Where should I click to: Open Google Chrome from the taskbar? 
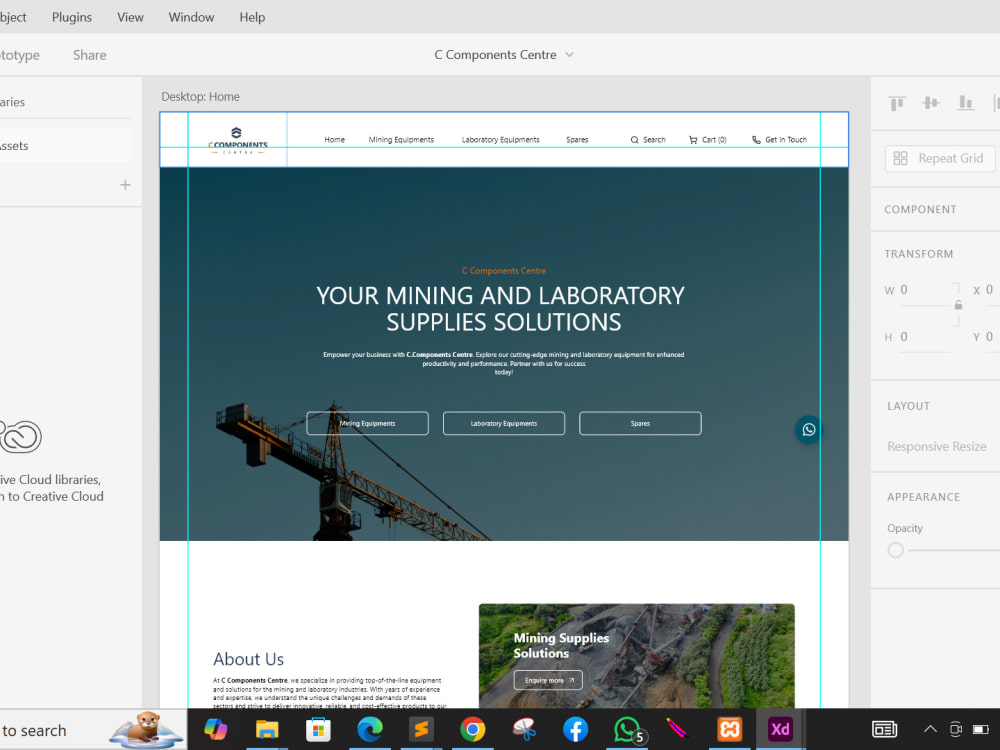click(473, 729)
